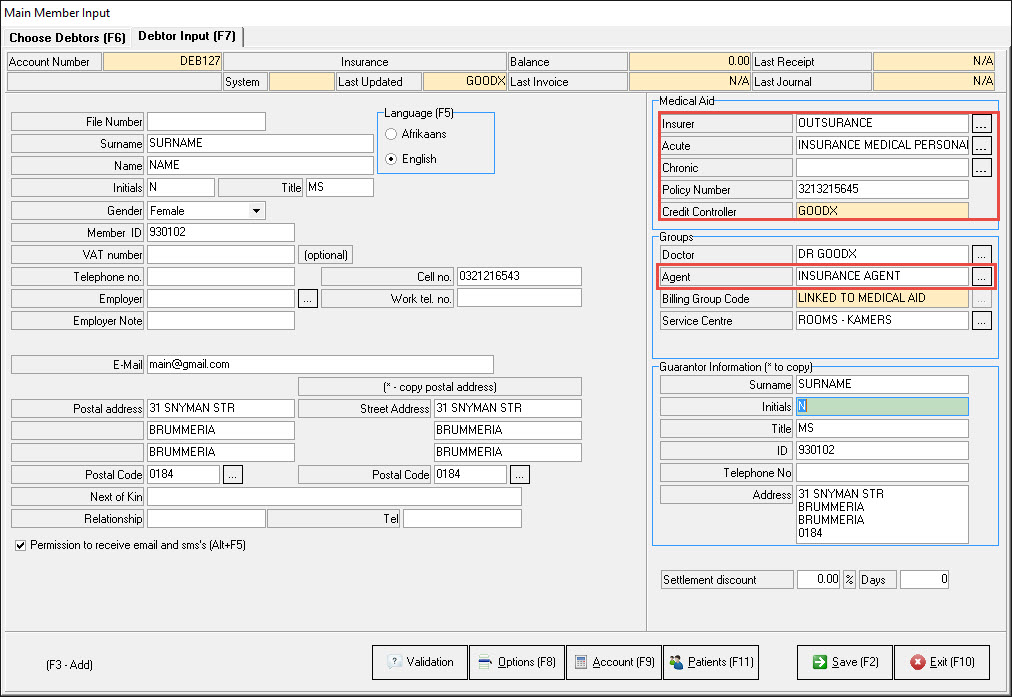Exit the form with Exit (F10)

click(x=941, y=662)
